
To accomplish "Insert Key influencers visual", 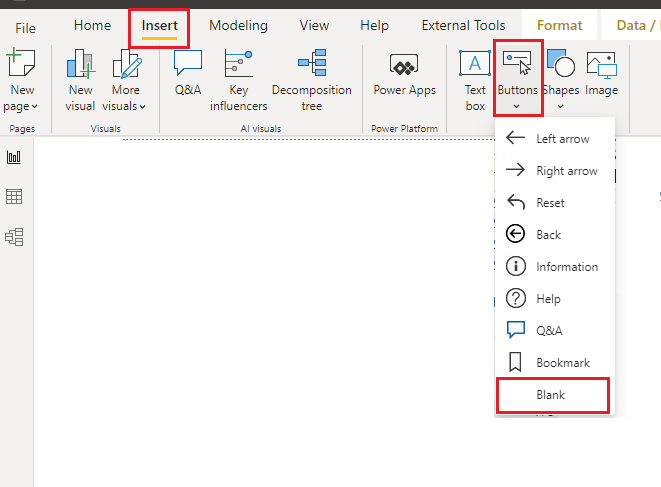I will 239,80.
